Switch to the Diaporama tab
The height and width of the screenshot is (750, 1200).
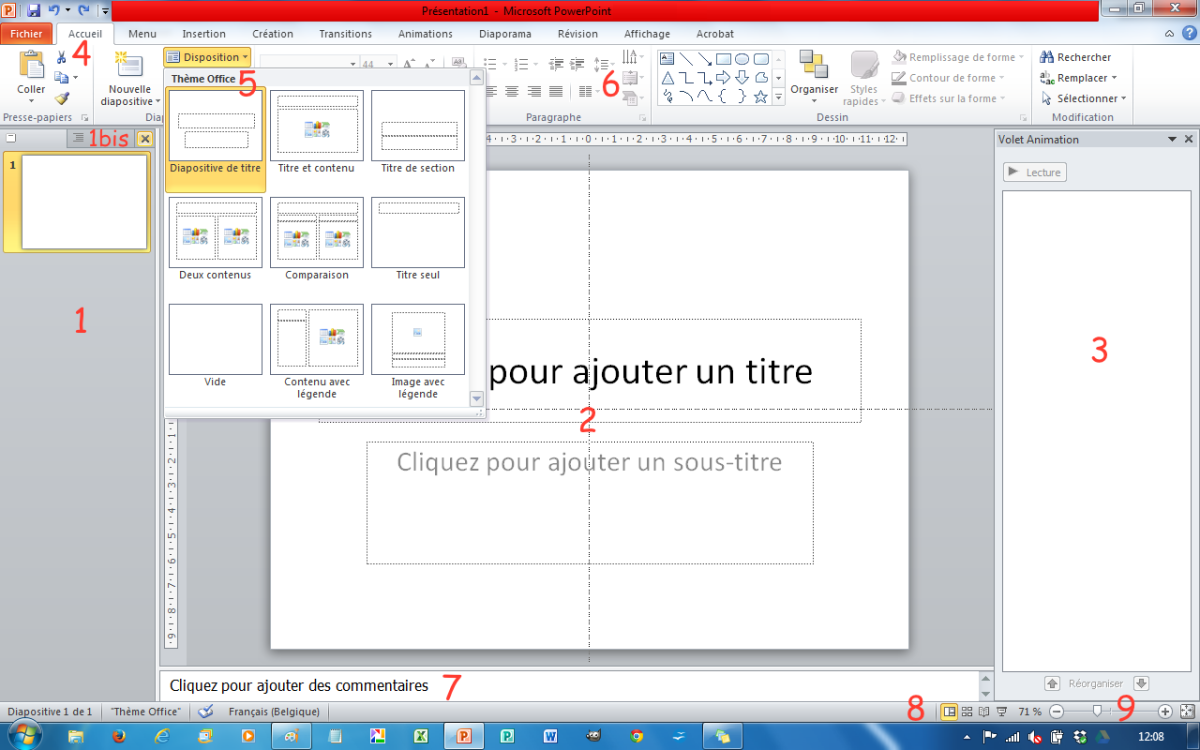(505, 34)
